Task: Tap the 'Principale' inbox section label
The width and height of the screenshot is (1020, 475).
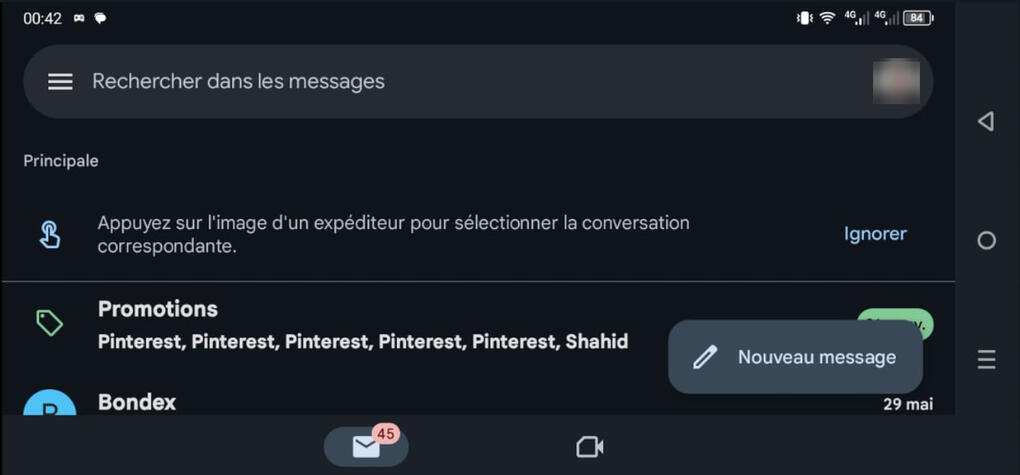Action: [x=61, y=160]
